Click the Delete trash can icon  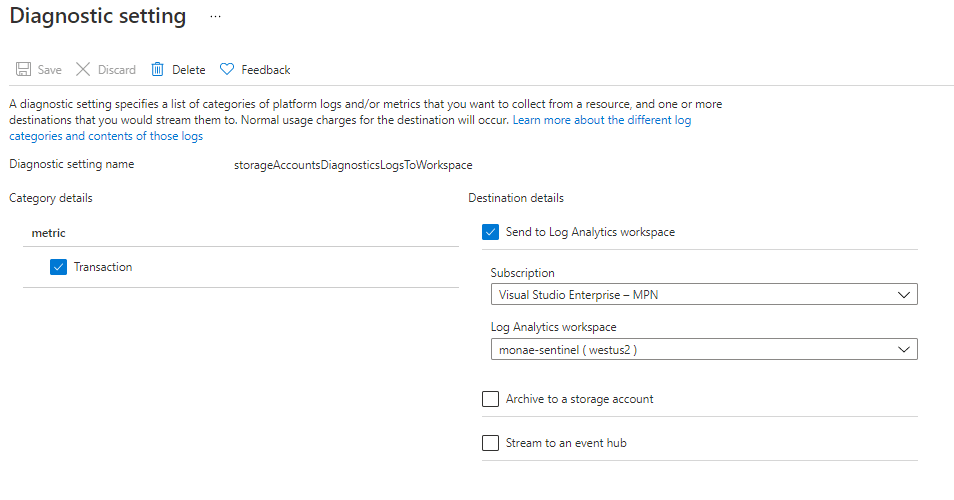click(x=158, y=70)
